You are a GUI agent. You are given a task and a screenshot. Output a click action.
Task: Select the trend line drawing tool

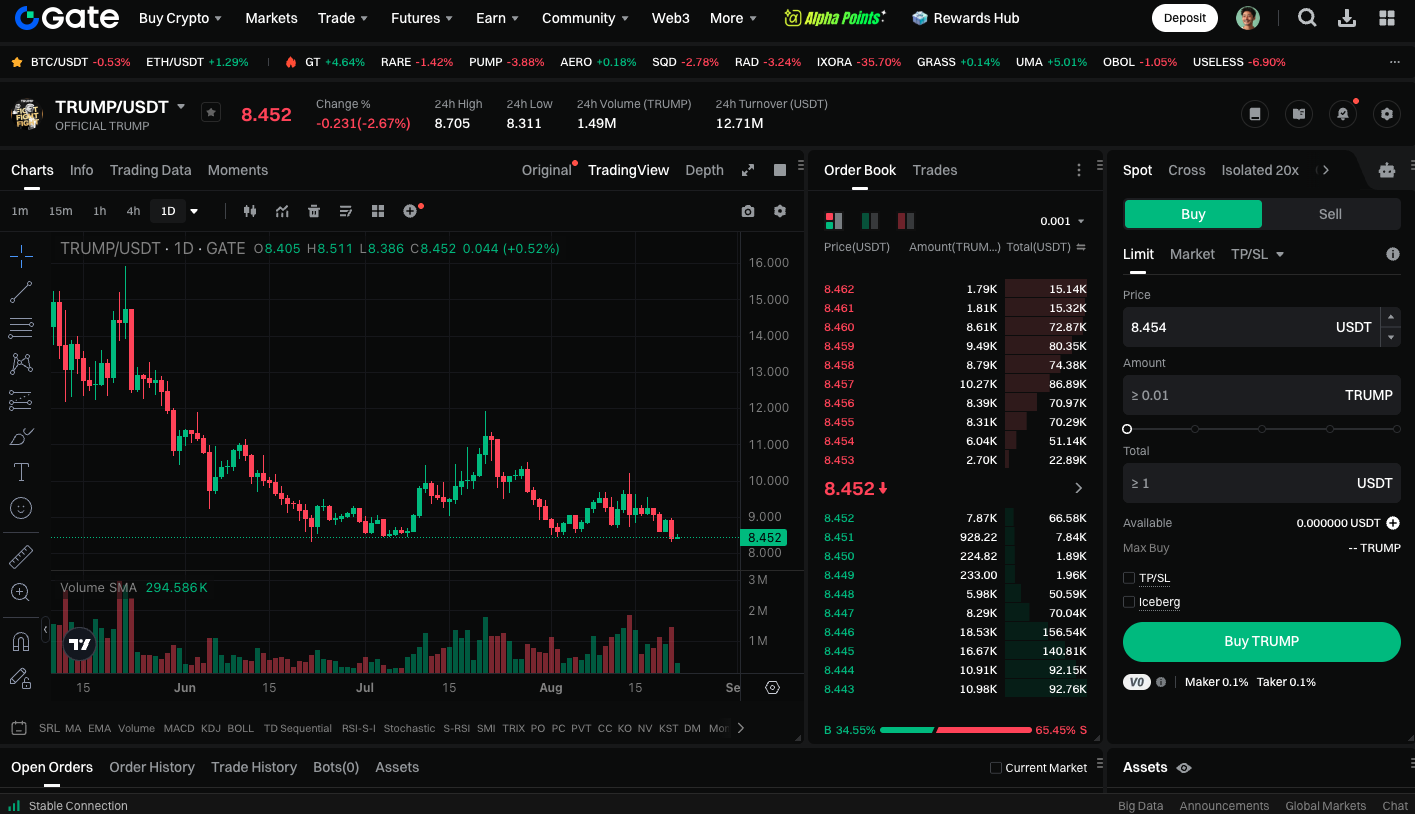pyautogui.click(x=21, y=292)
